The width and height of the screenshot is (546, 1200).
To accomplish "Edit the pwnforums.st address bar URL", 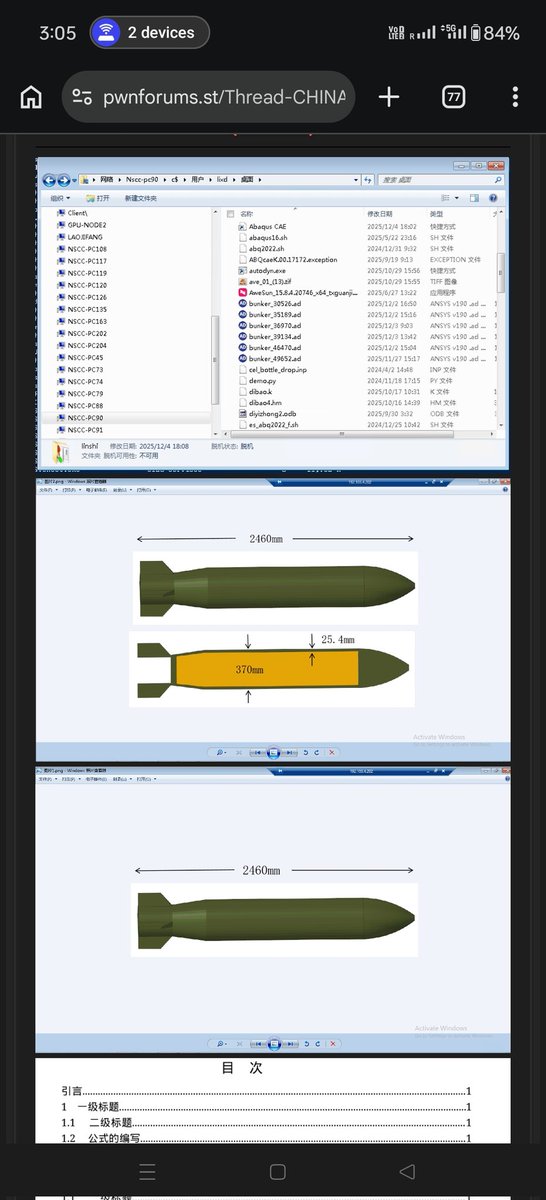I will pyautogui.click(x=224, y=97).
